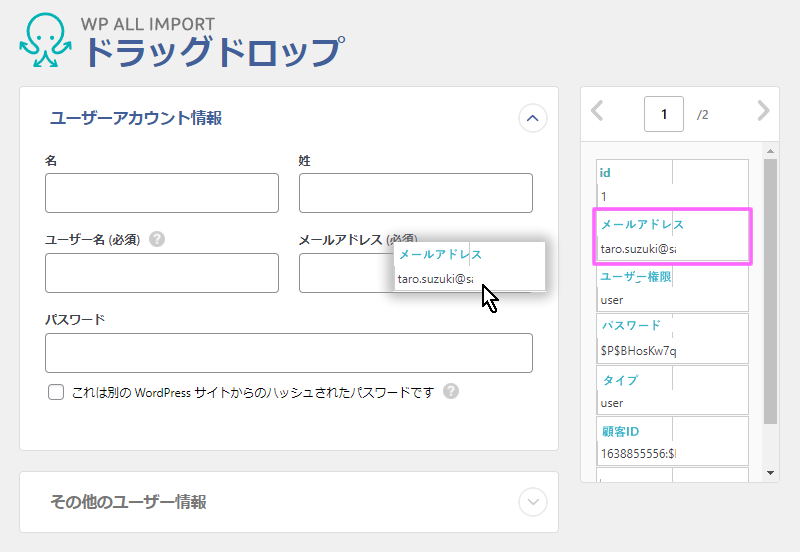Select the ユーザー権限 label in data panel
800x552 pixels.
coord(636,277)
